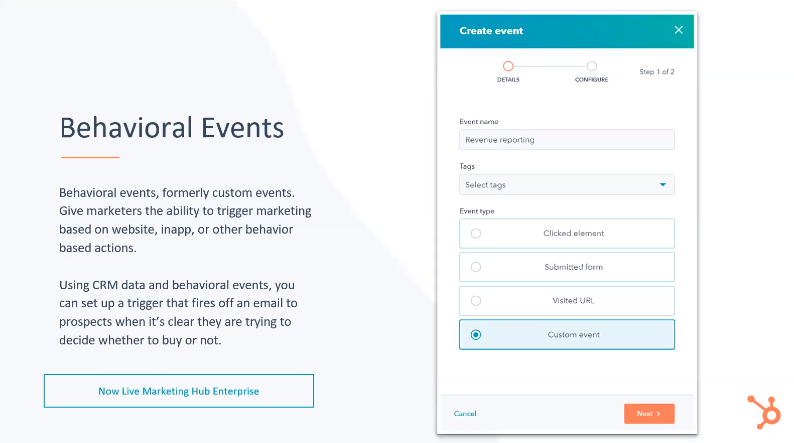Click the CONFIGURE step label
The height and width of the screenshot is (443, 794).
[x=591, y=79]
